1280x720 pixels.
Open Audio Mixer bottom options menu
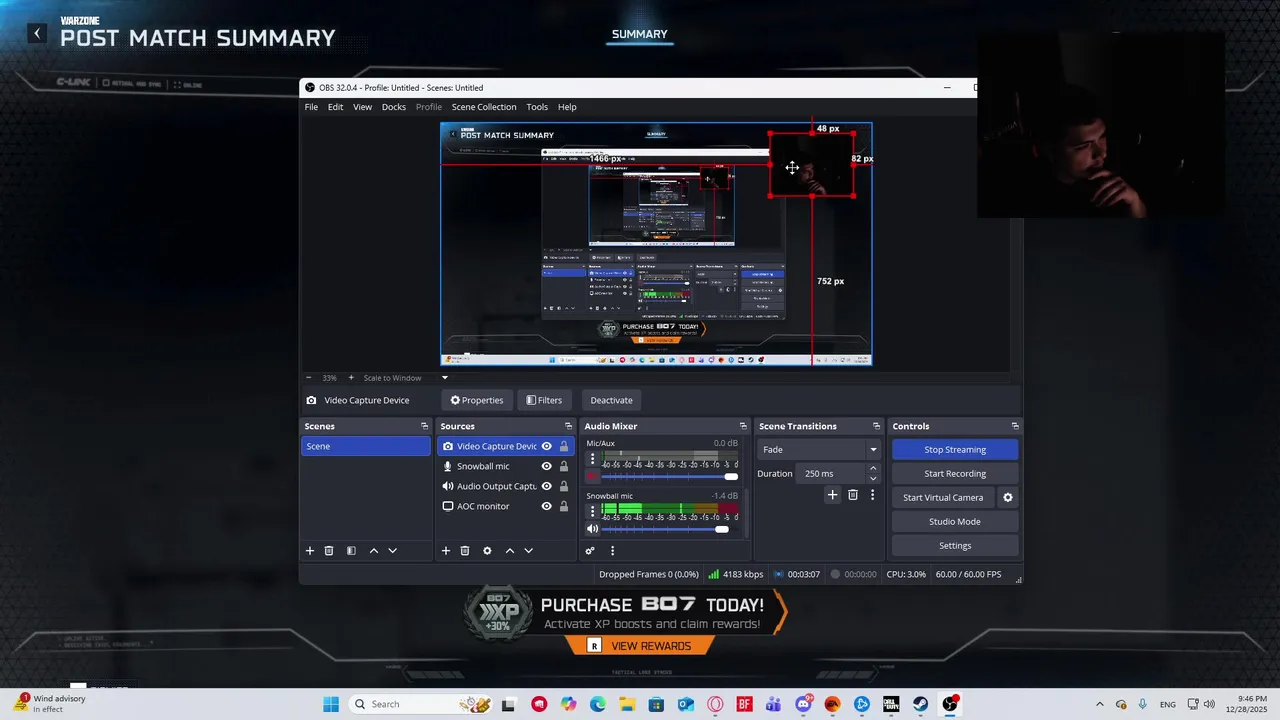(613, 551)
